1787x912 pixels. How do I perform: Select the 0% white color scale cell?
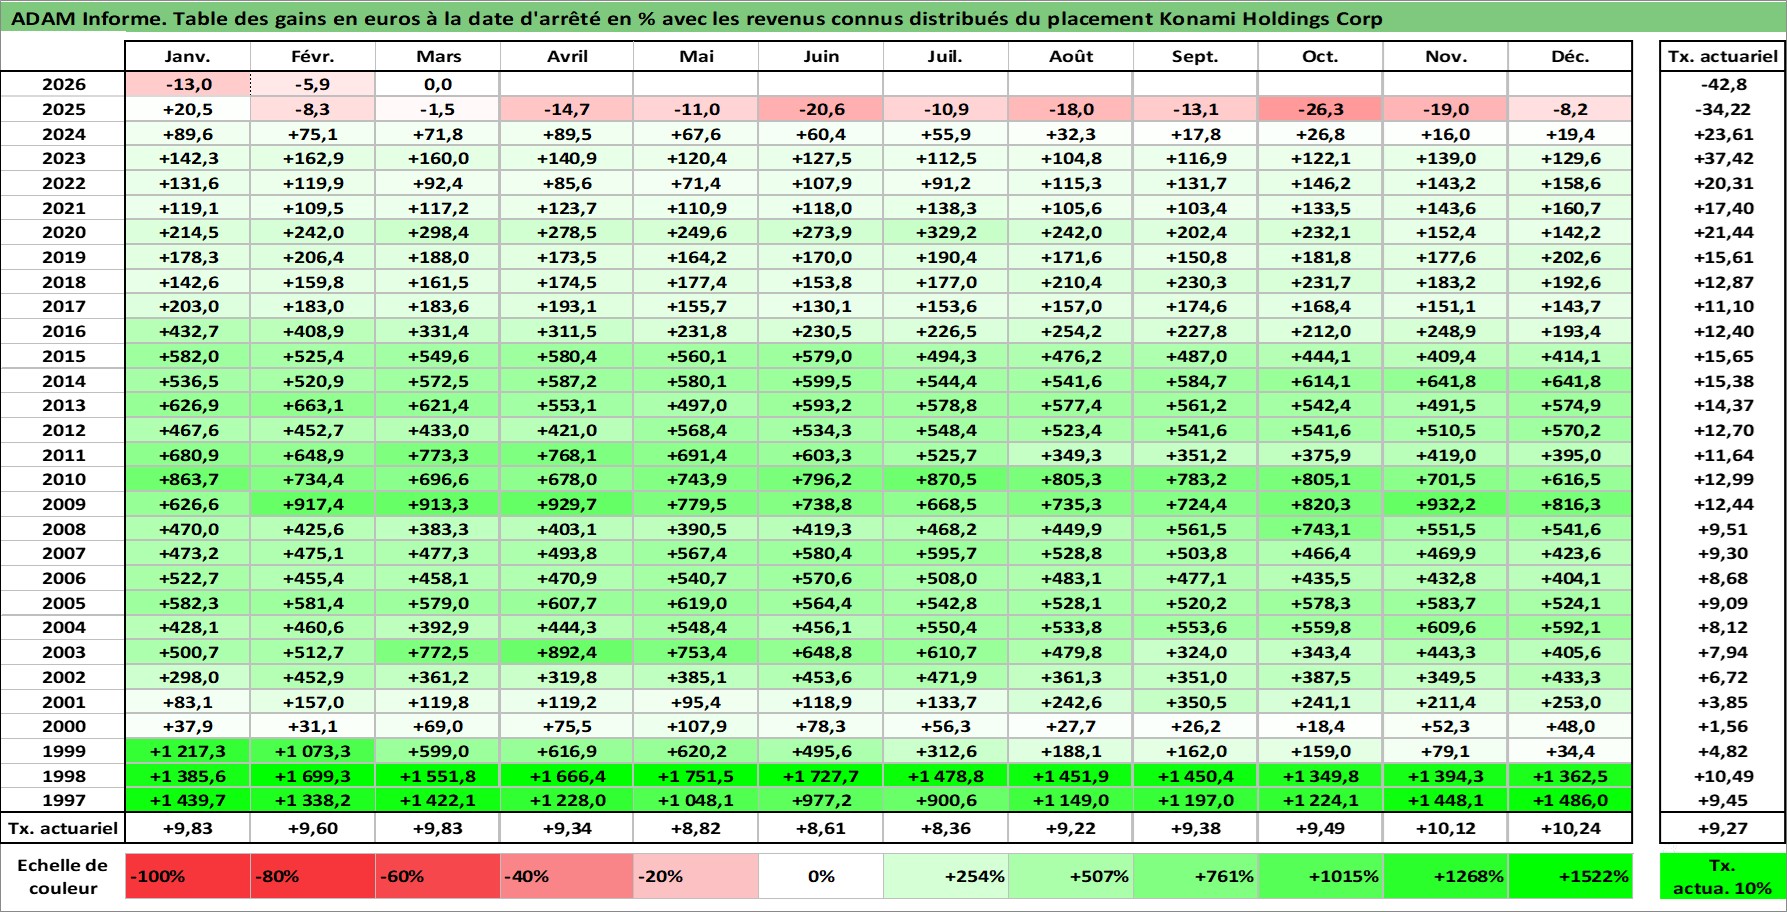[821, 876]
